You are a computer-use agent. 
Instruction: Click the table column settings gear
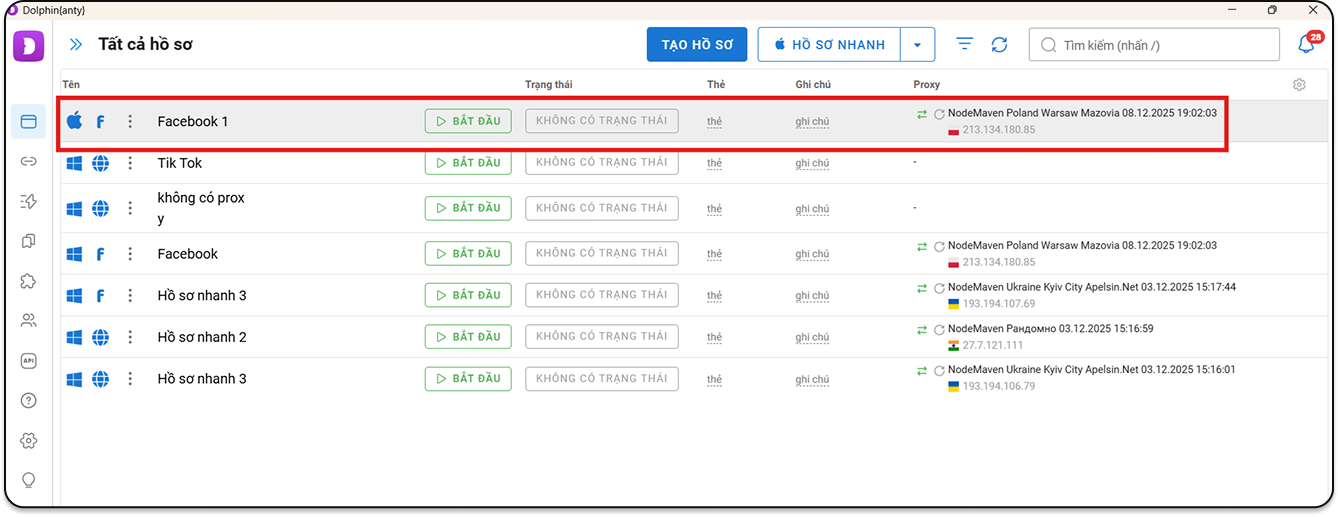pyautogui.click(x=1299, y=85)
